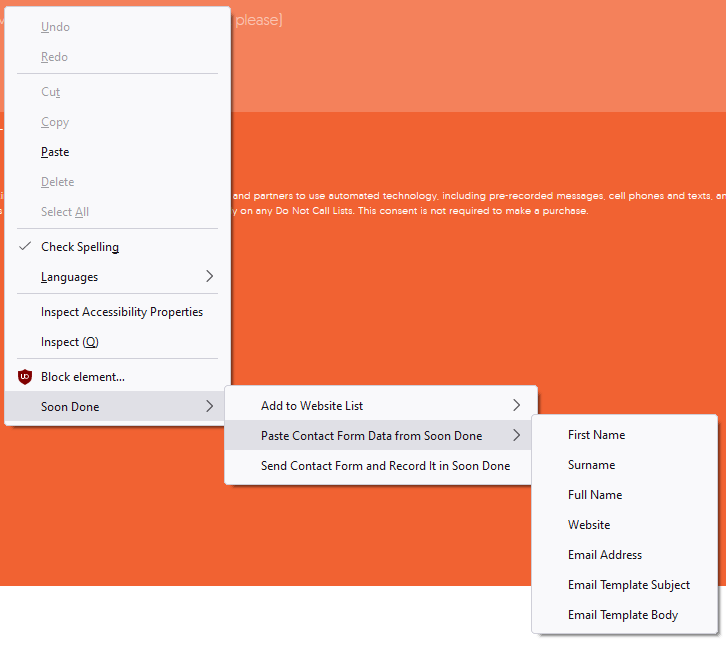Image resolution: width=726 pixels, height=645 pixels.
Task: Open the Languages menu entry
Action: click(118, 277)
